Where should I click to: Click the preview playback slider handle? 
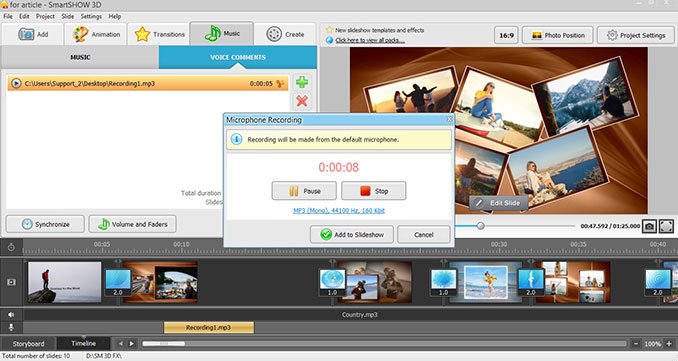point(480,226)
